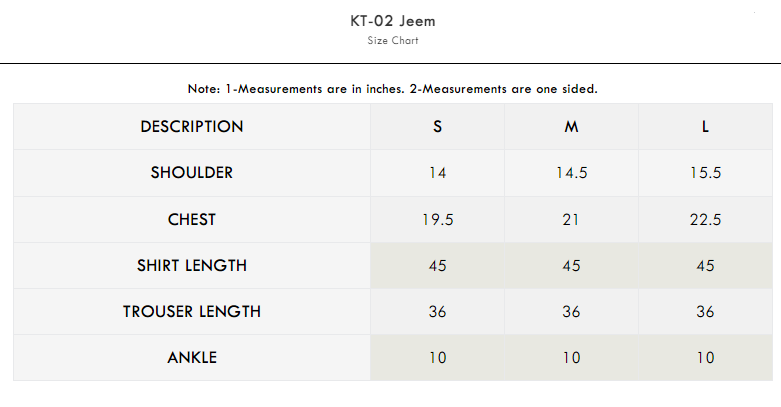Screen dimensions: 781x407
Task: Select shirt length 45 in M column
Action: pos(571,266)
